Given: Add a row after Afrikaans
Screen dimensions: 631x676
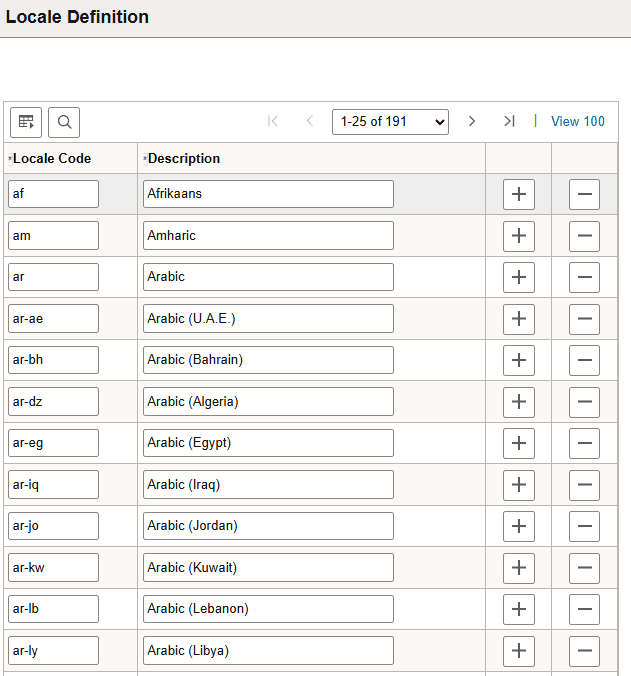Looking at the screenshot, I should (x=518, y=194).
